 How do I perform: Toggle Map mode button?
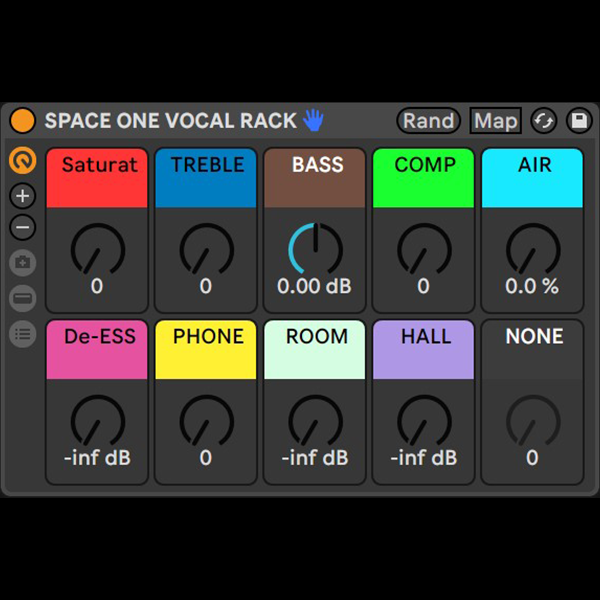click(496, 121)
